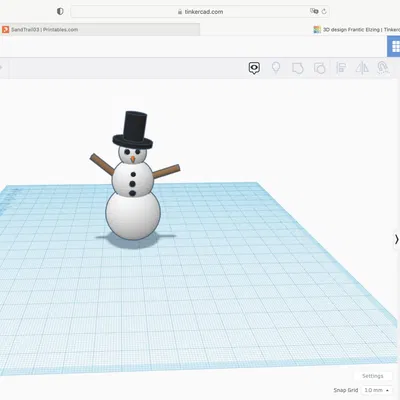Select the snowman's right stick arm
Viewport: 400px width, 400px height.
[x=166, y=171]
